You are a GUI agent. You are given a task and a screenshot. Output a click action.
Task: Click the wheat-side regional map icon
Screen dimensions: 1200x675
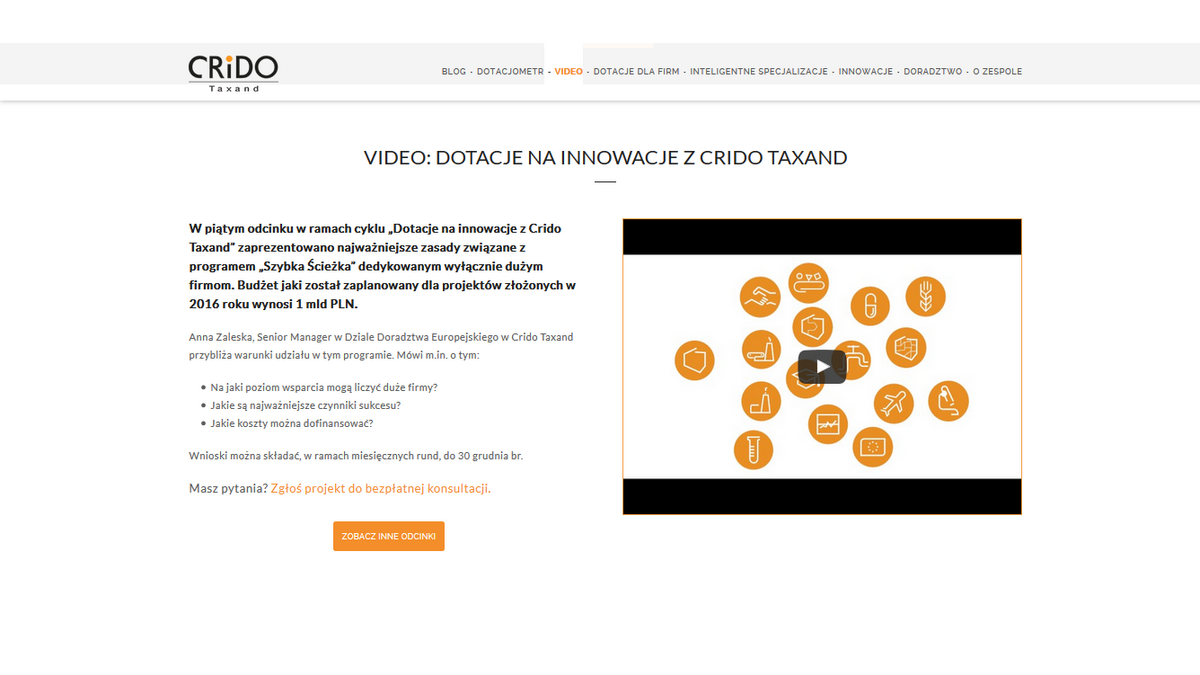[906, 347]
